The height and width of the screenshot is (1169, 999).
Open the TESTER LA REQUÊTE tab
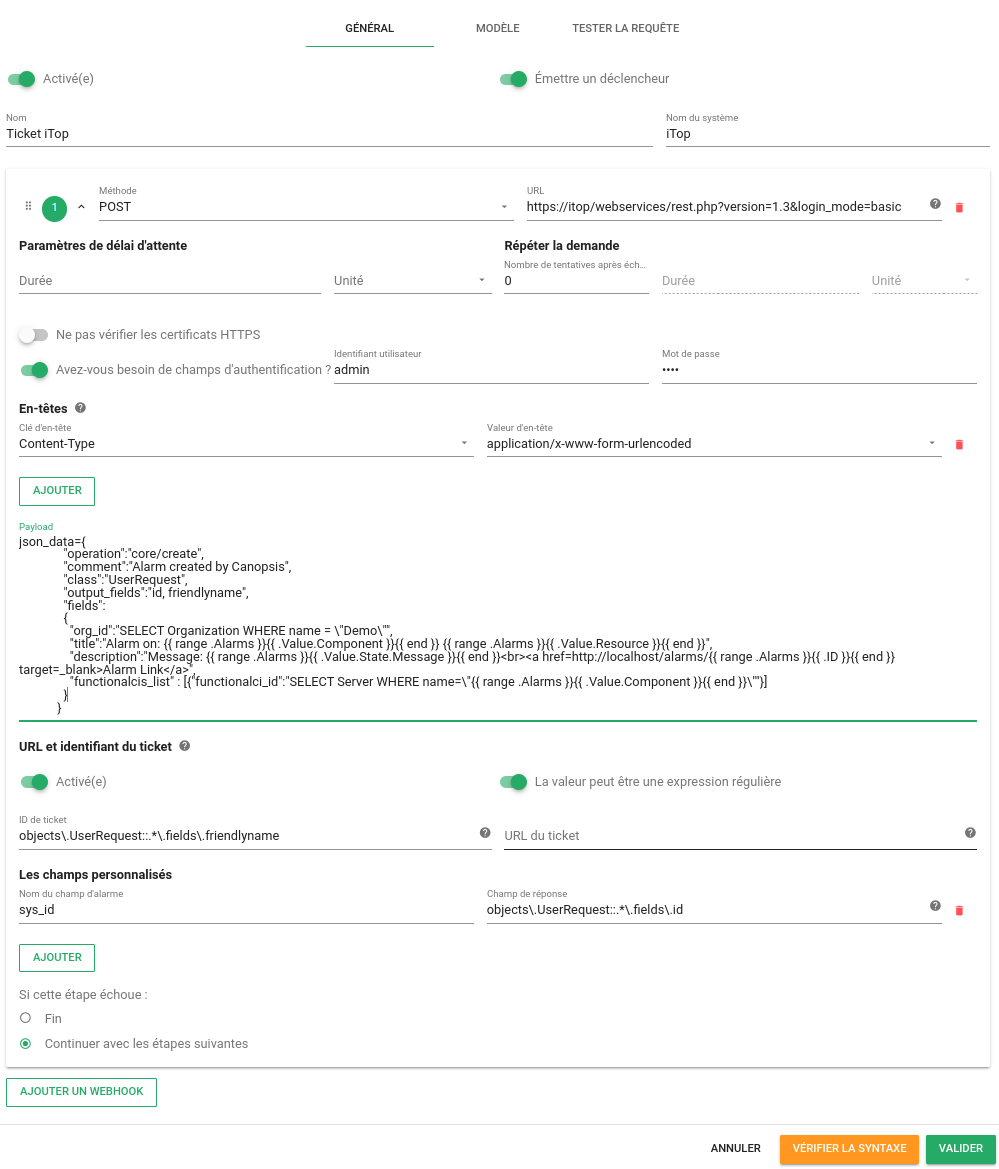tap(625, 28)
